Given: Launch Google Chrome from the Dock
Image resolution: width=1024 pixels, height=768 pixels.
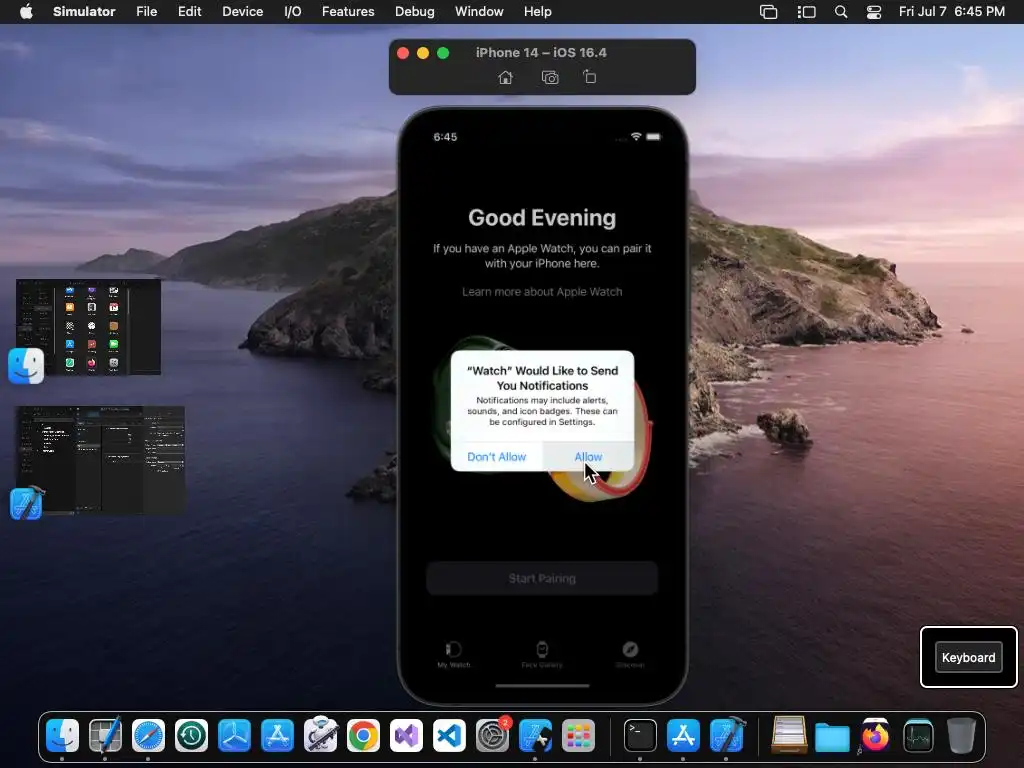Looking at the screenshot, I should [x=364, y=737].
